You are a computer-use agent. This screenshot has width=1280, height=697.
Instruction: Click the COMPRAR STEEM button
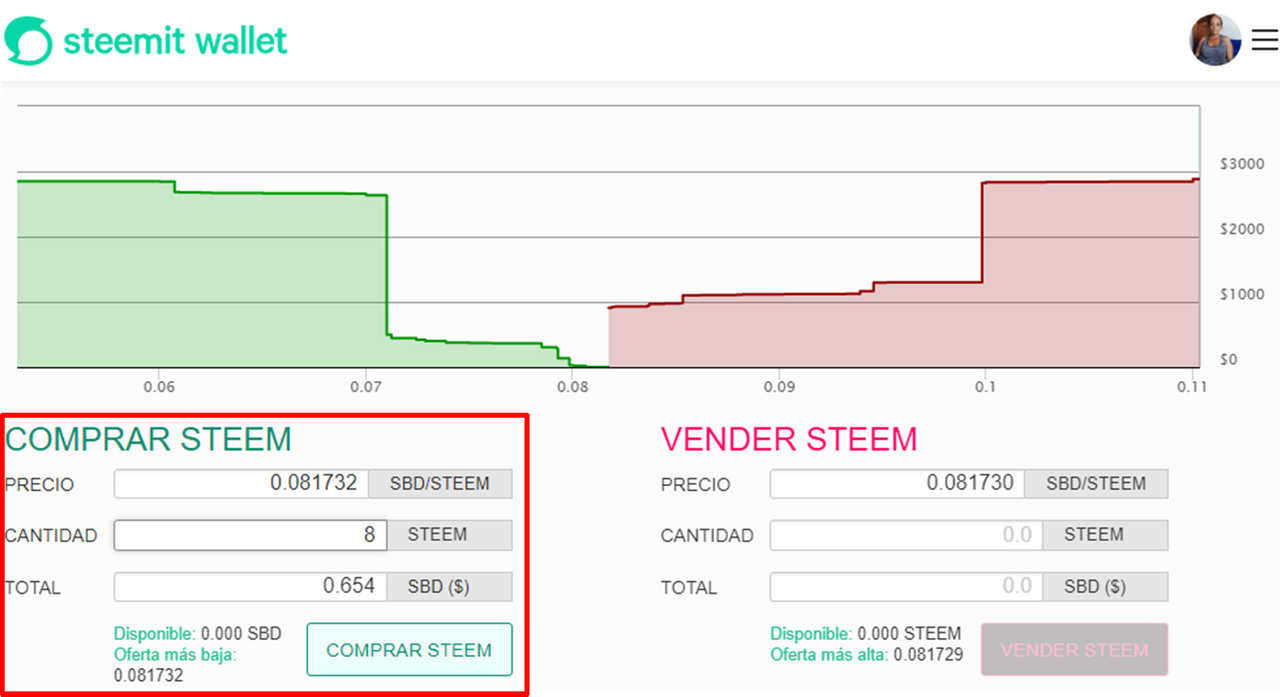click(409, 650)
